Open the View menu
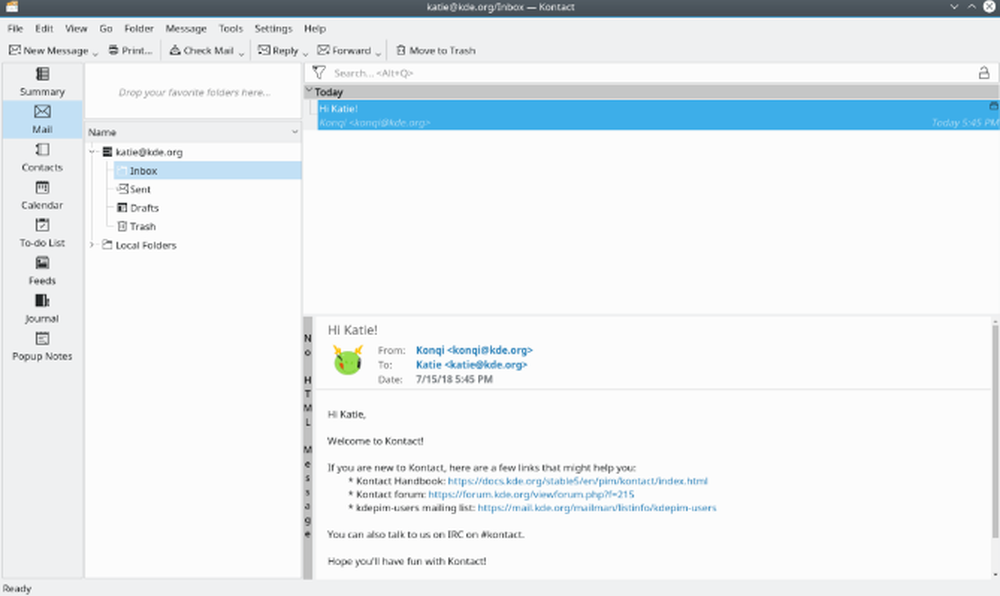 (x=76, y=28)
